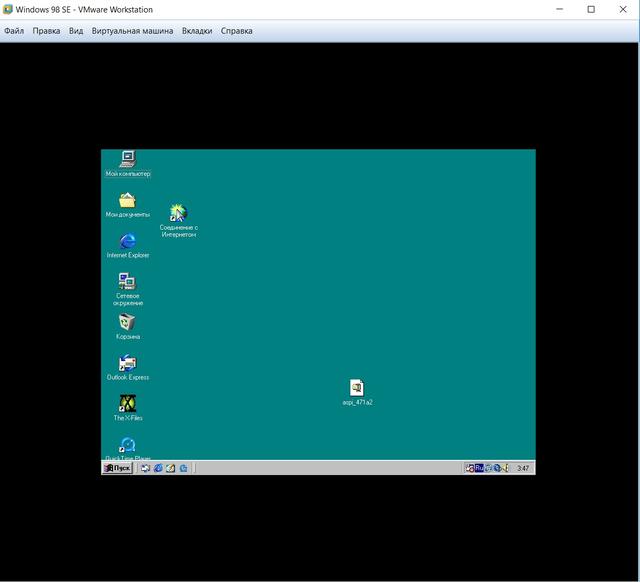
Task: Launch Internet Explorer from quick launch bar
Action: [158, 468]
